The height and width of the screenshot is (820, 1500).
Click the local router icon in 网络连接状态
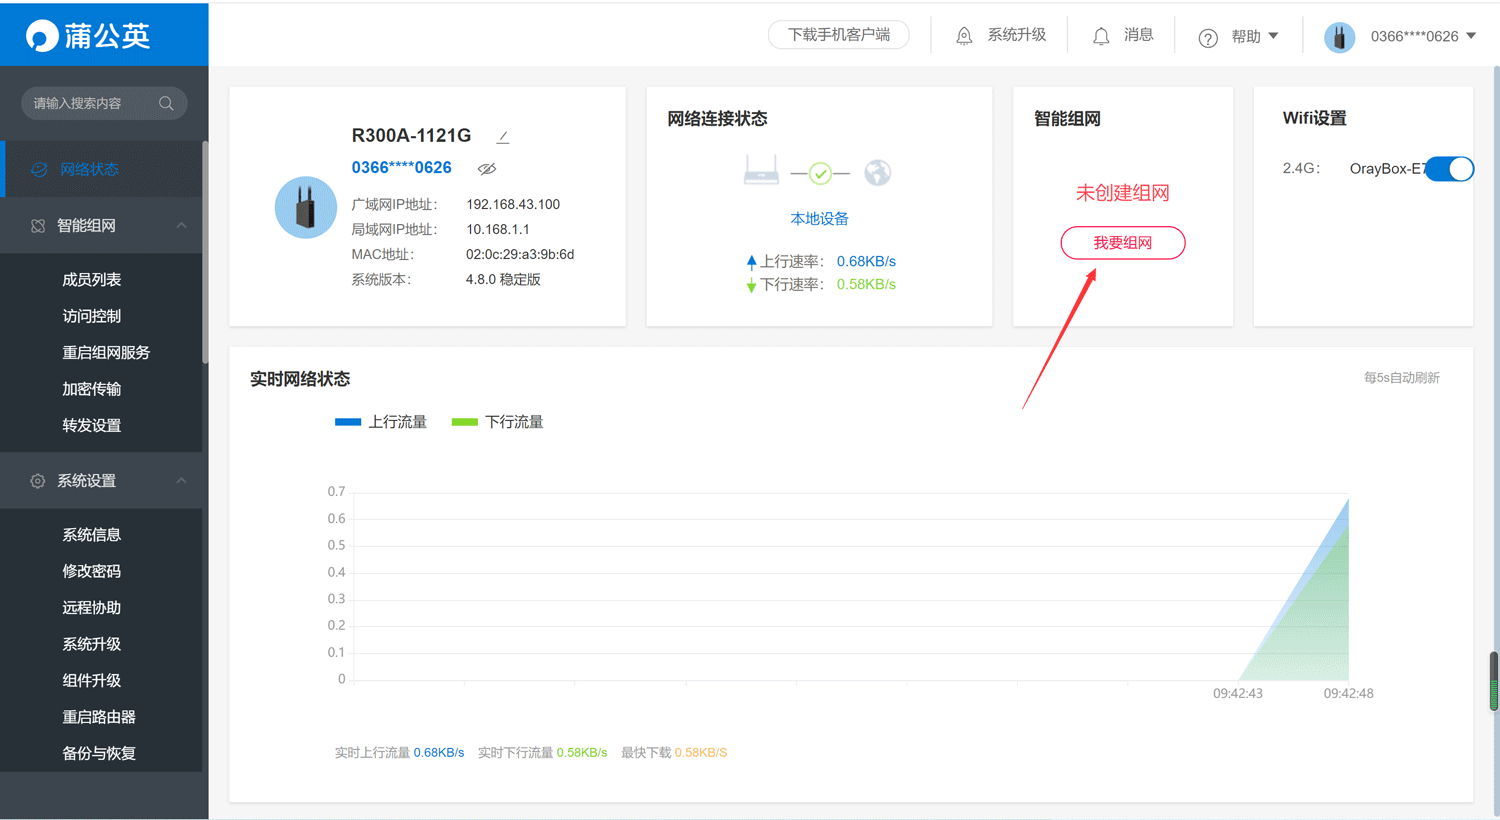761,171
